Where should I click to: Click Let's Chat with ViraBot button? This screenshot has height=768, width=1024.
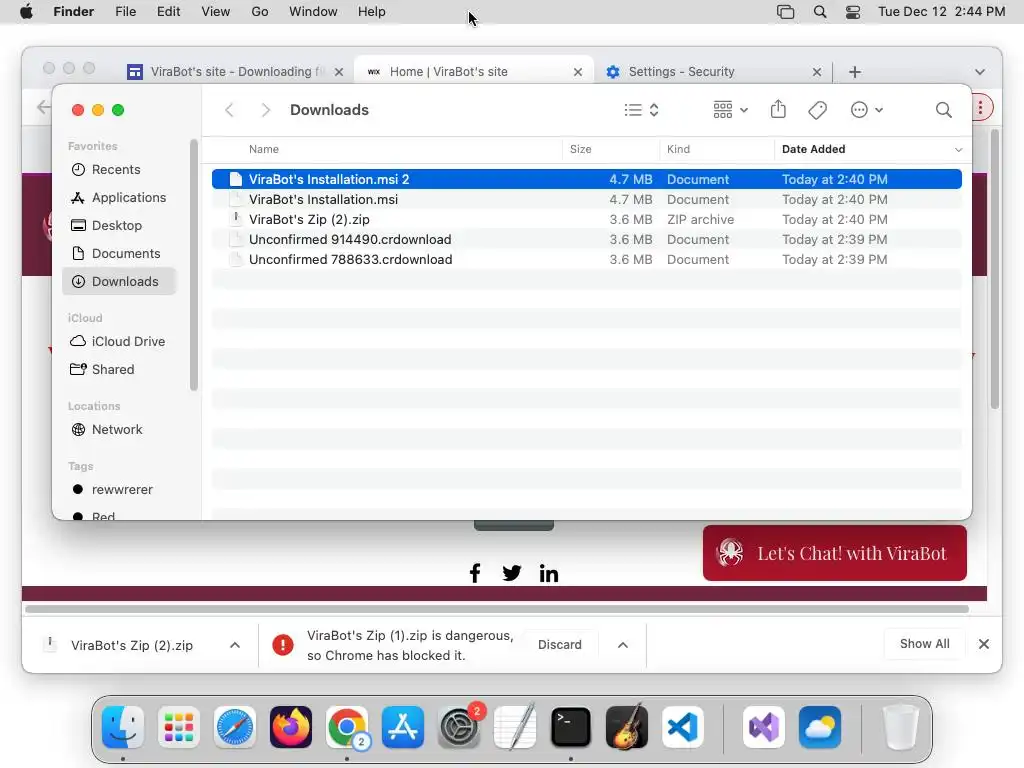pos(835,553)
